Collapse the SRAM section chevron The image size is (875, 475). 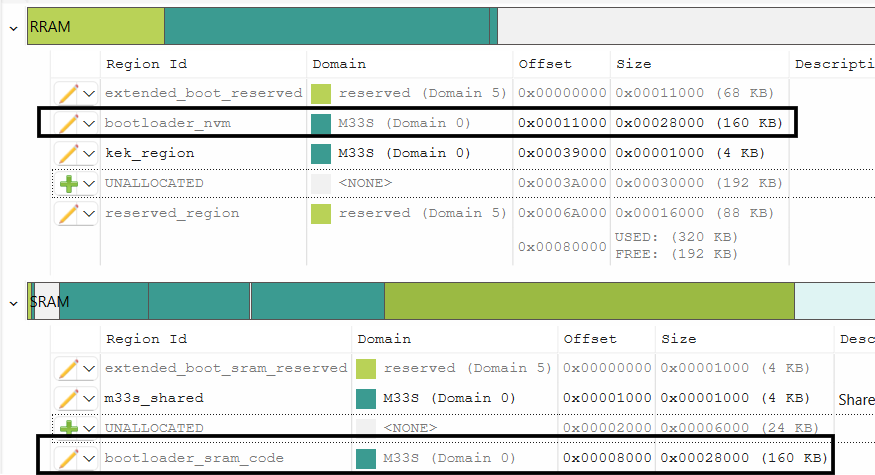click(x=13, y=302)
